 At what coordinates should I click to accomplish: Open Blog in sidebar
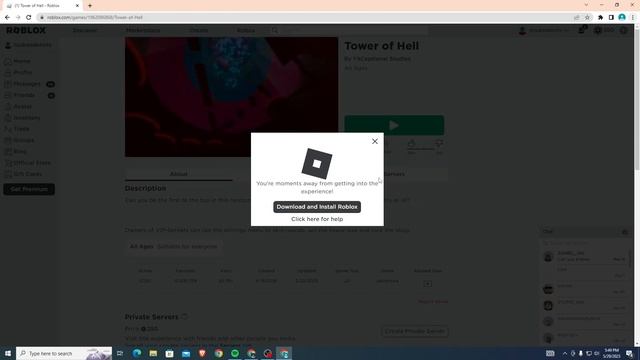click(16, 151)
